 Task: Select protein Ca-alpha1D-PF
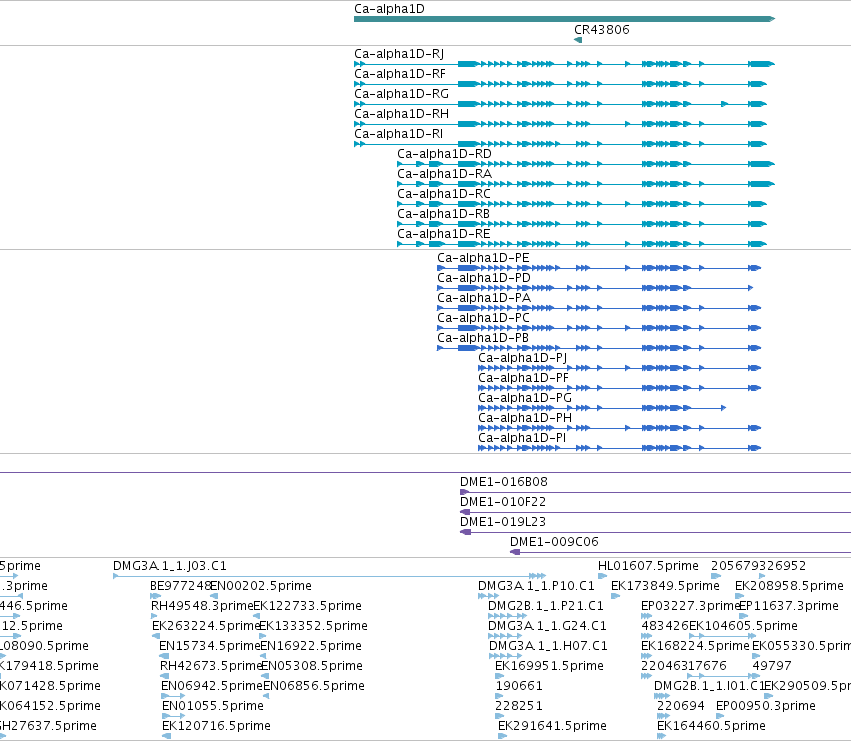[x=619, y=388]
